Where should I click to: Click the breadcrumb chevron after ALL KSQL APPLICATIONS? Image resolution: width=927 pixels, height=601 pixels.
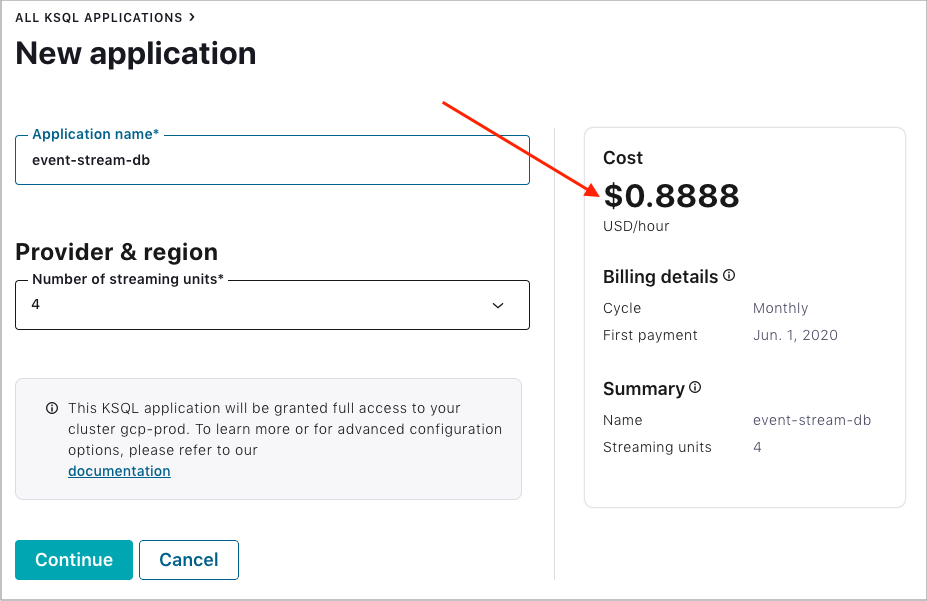[192, 17]
